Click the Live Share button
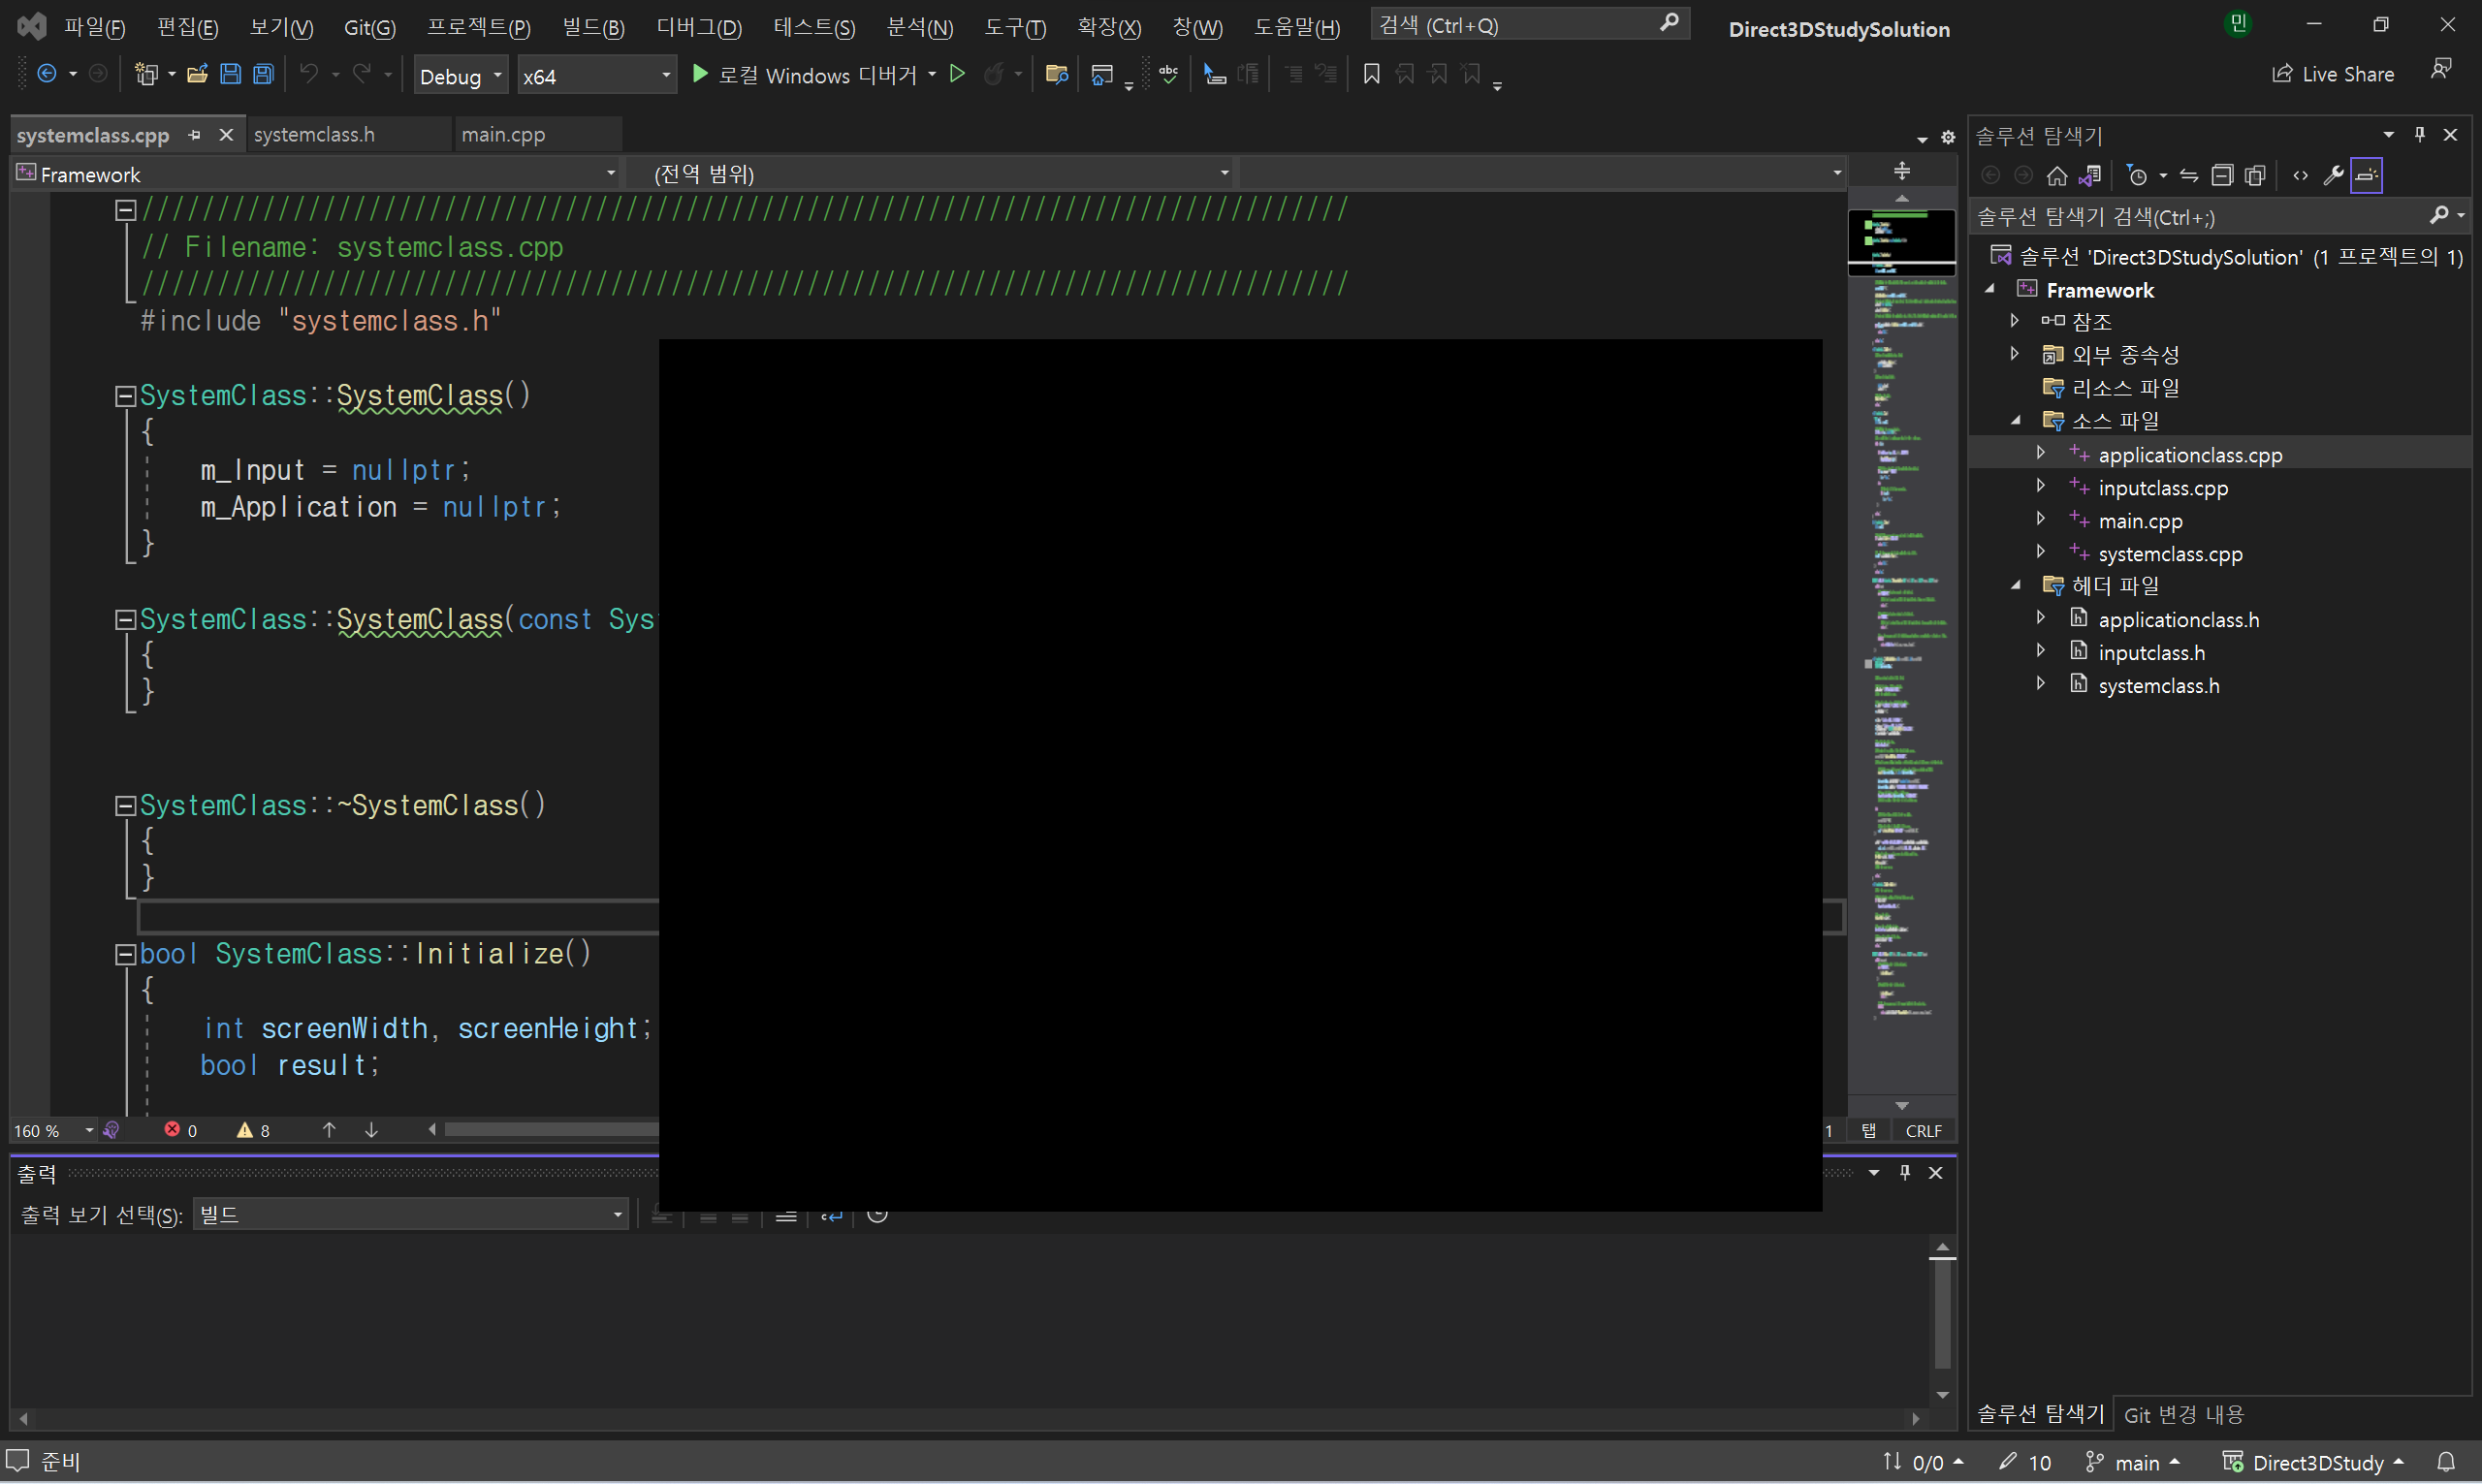This screenshot has width=2482, height=1484. pos(2333,74)
